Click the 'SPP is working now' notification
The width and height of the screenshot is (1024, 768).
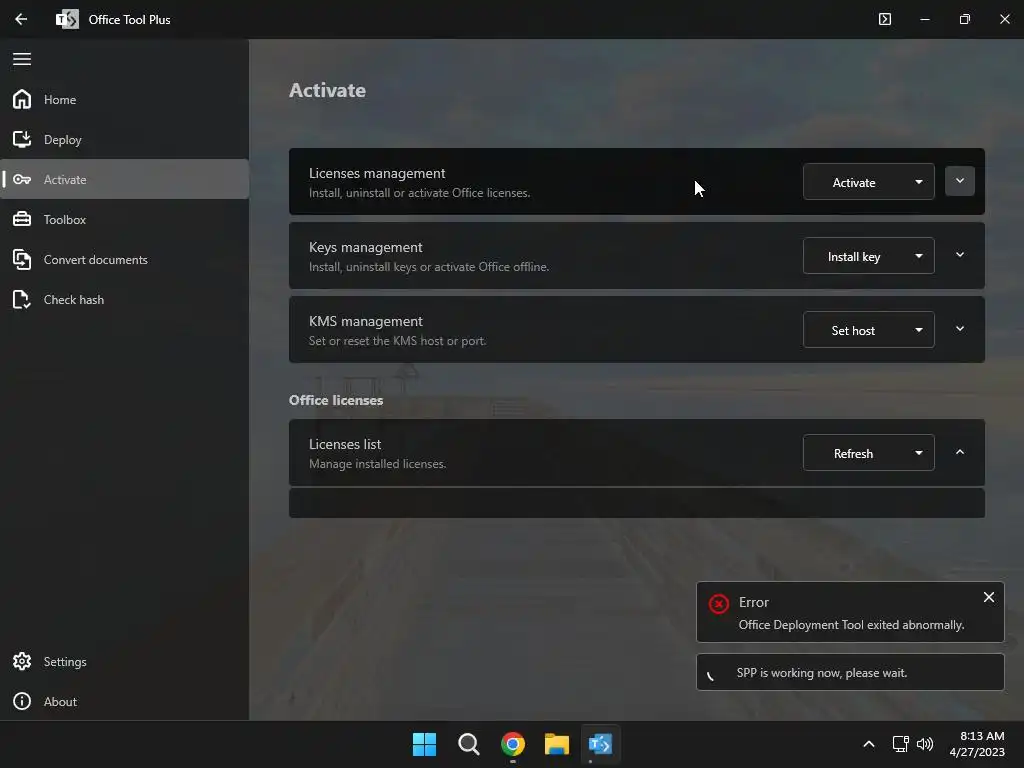click(x=850, y=672)
